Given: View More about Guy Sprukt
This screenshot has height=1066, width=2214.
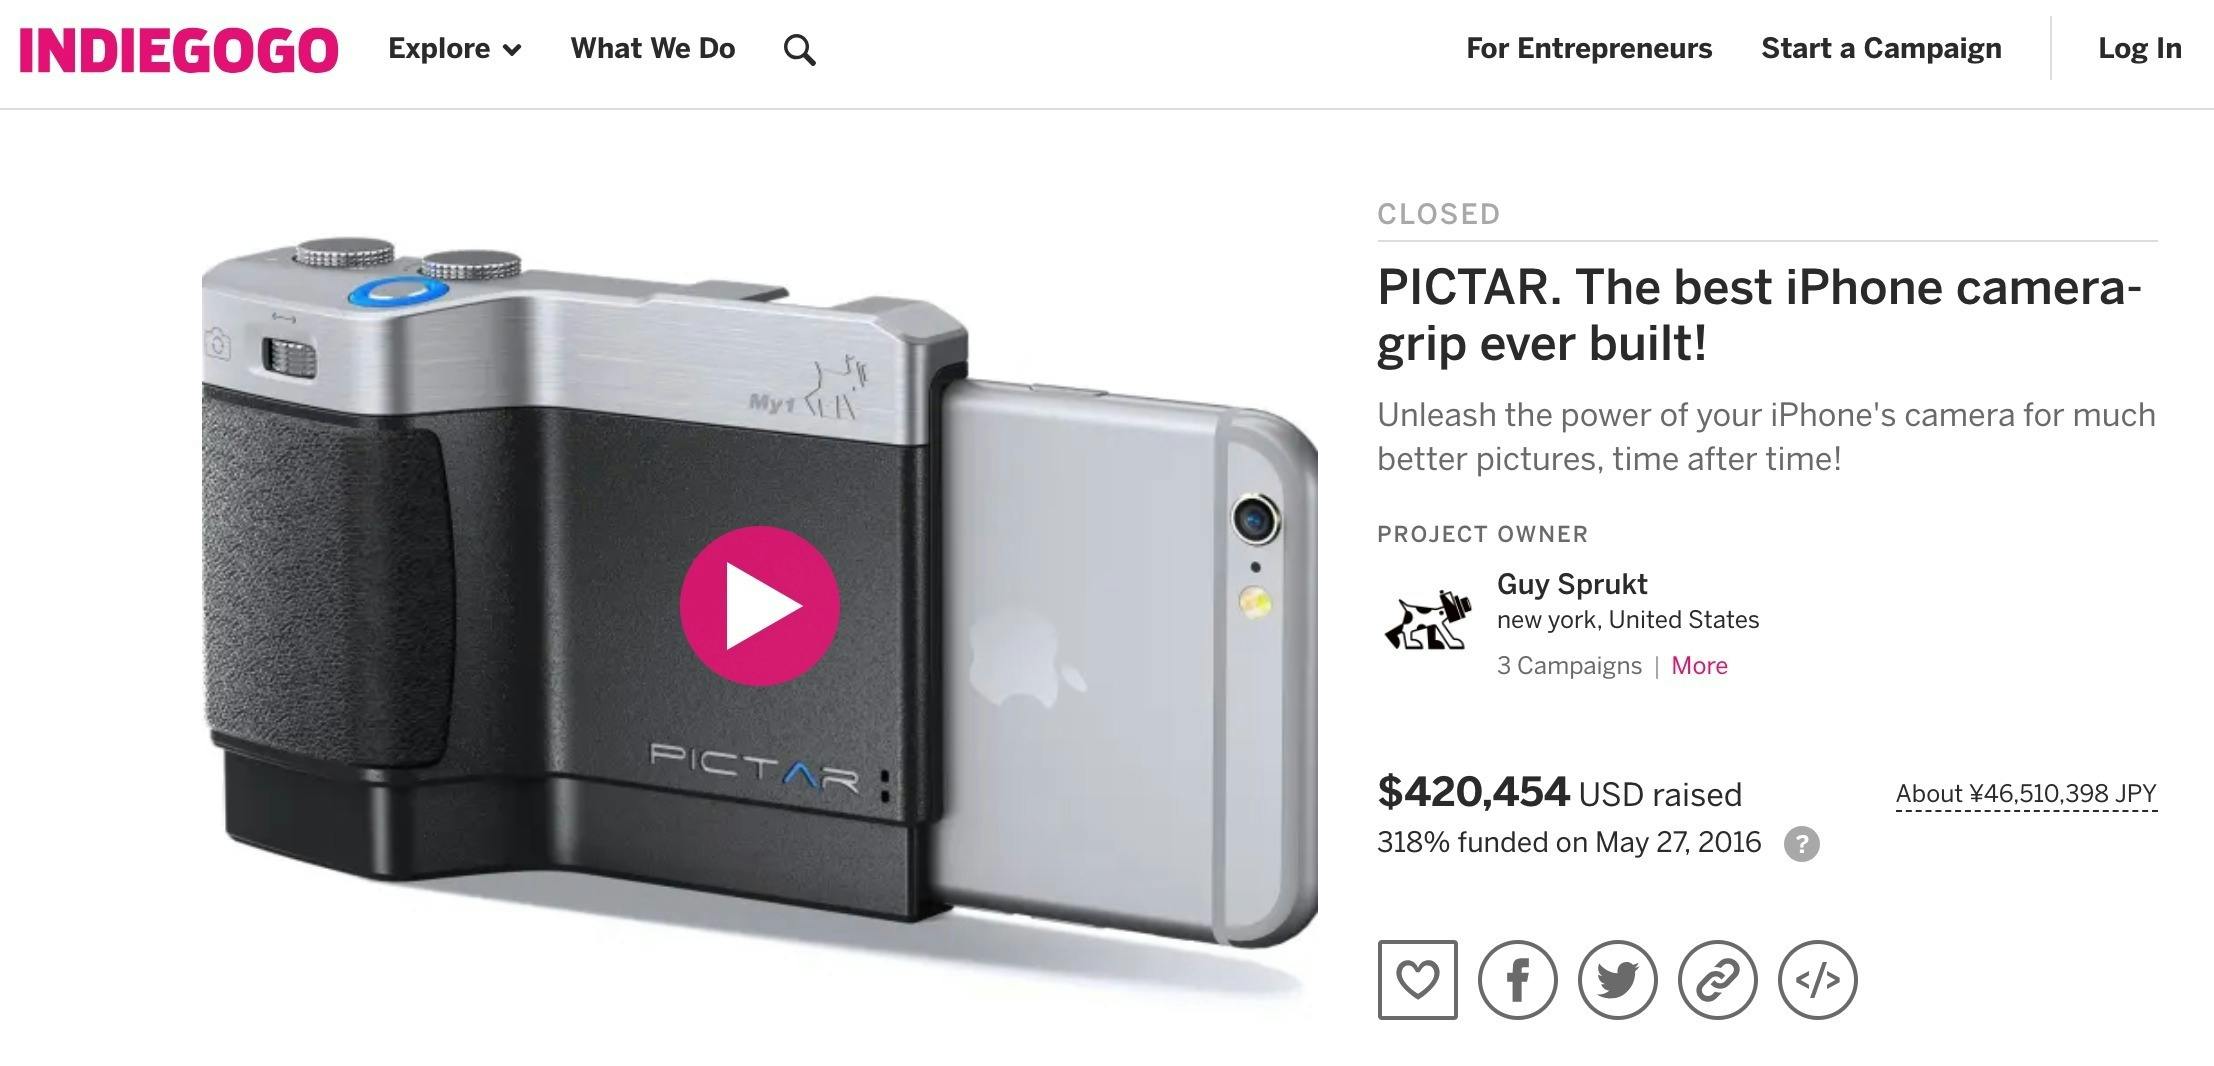Looking at the screenshot, I should pos(1699,666).
